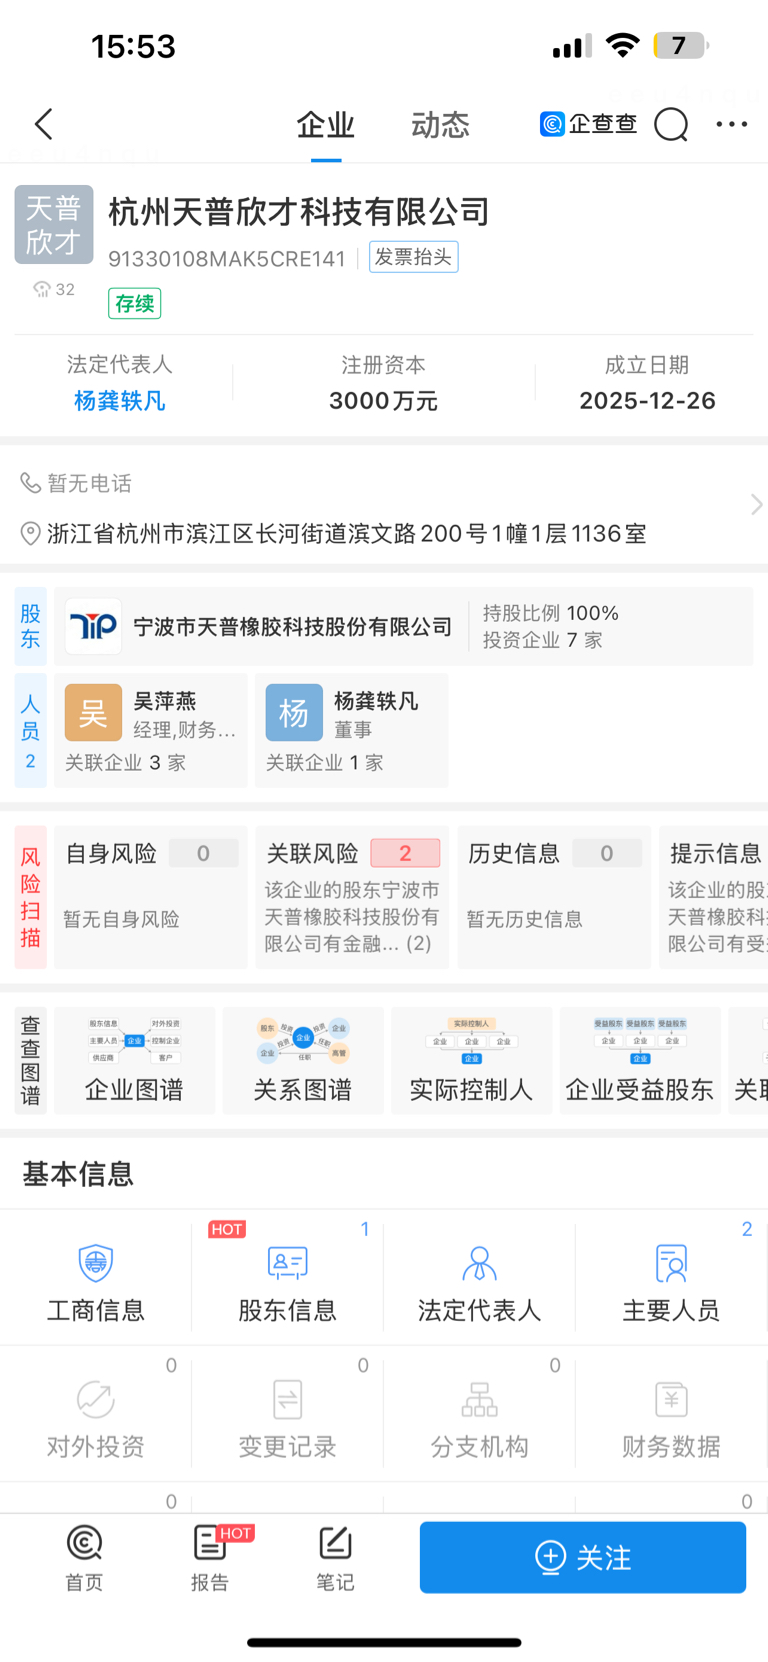
Task: Tap the 杨 avatar icon
Action: coord(294,712)
